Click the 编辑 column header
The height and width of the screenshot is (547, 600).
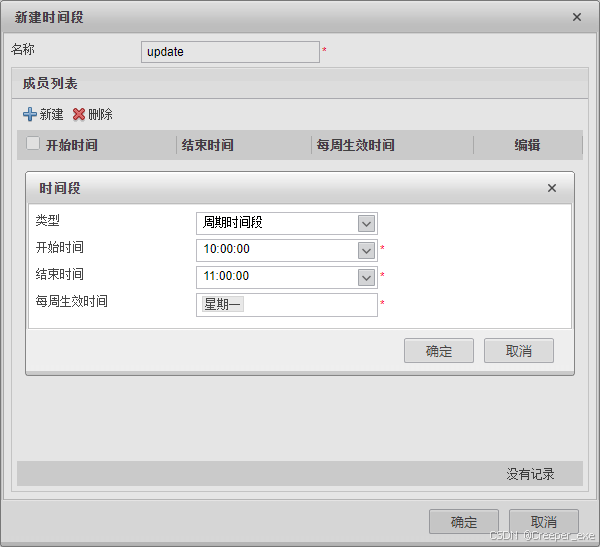click(x=527, y=145)
